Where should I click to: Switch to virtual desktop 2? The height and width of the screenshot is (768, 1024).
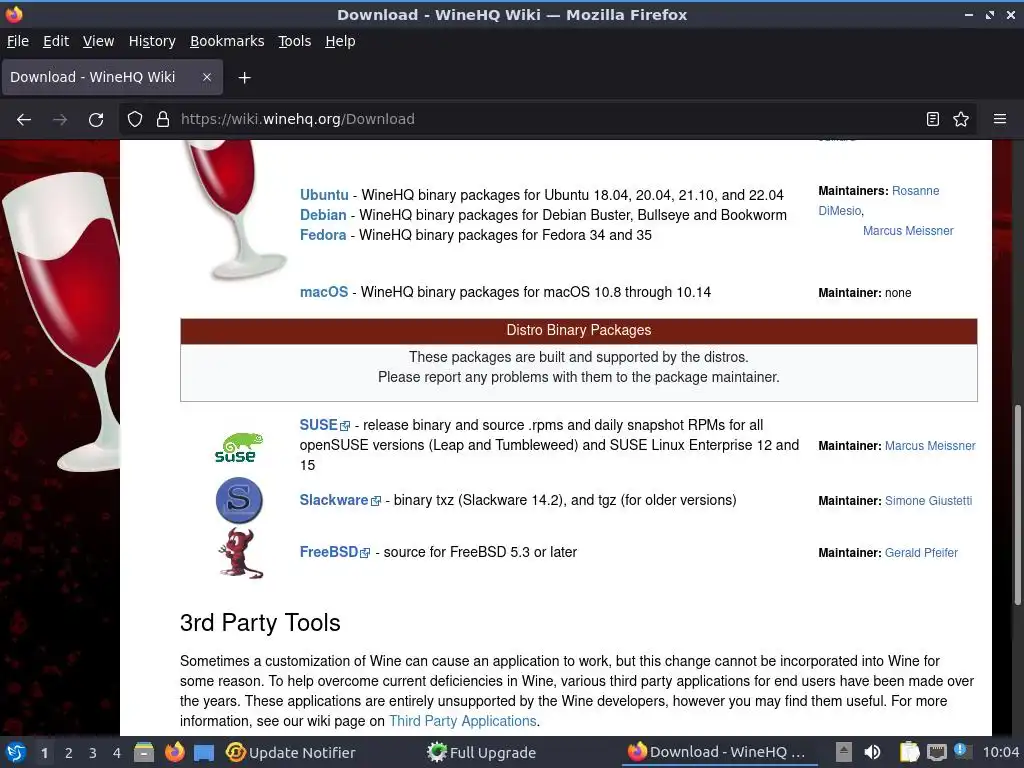coord(69,753)
